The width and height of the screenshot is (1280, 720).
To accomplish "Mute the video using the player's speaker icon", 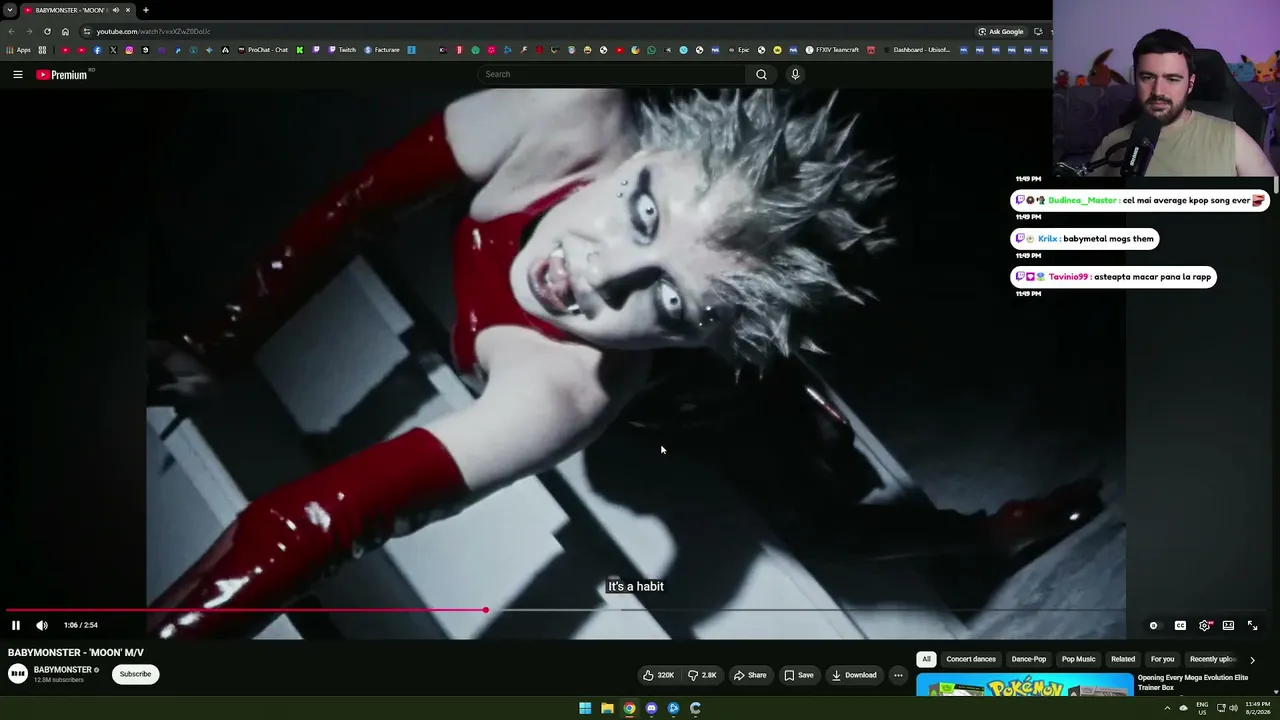I will coord(42,625).
